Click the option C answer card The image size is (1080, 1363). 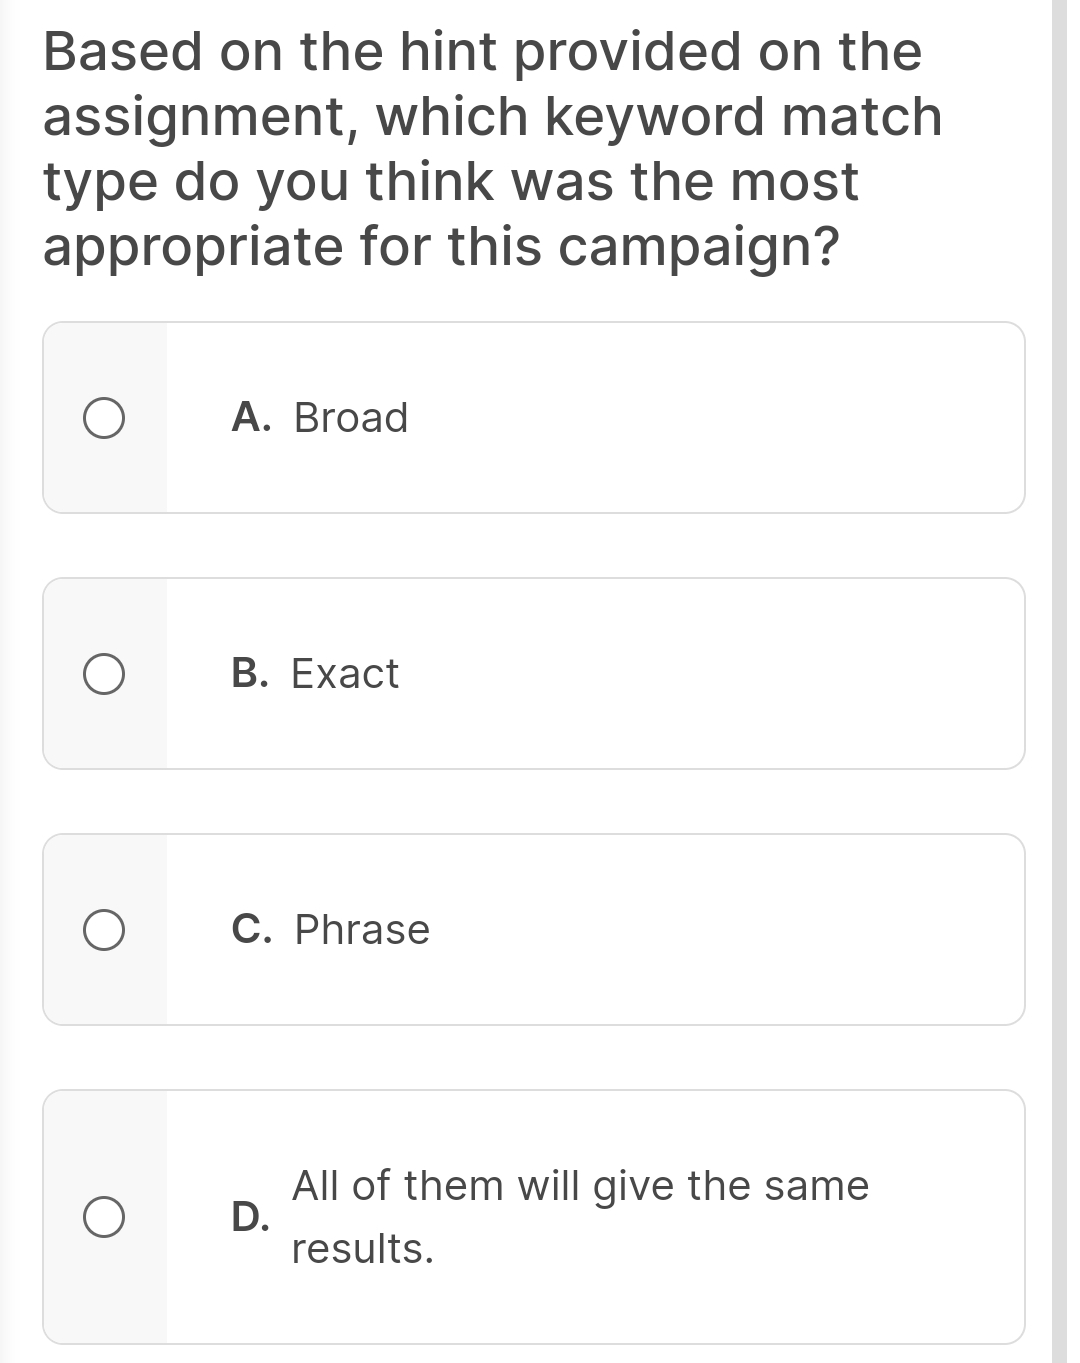(x=534, y=931)
